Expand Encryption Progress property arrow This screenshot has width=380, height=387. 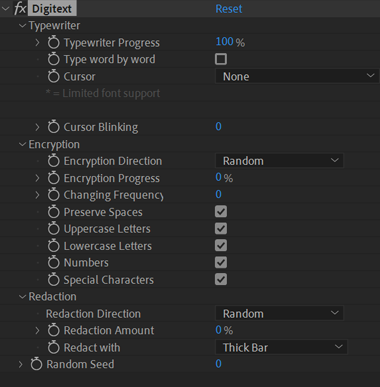37,178
